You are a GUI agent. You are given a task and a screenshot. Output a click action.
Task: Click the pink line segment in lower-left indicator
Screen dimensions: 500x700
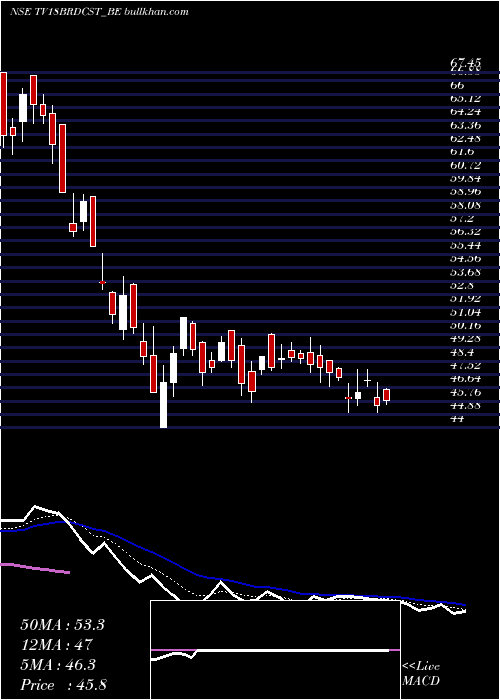pos(35,568)
